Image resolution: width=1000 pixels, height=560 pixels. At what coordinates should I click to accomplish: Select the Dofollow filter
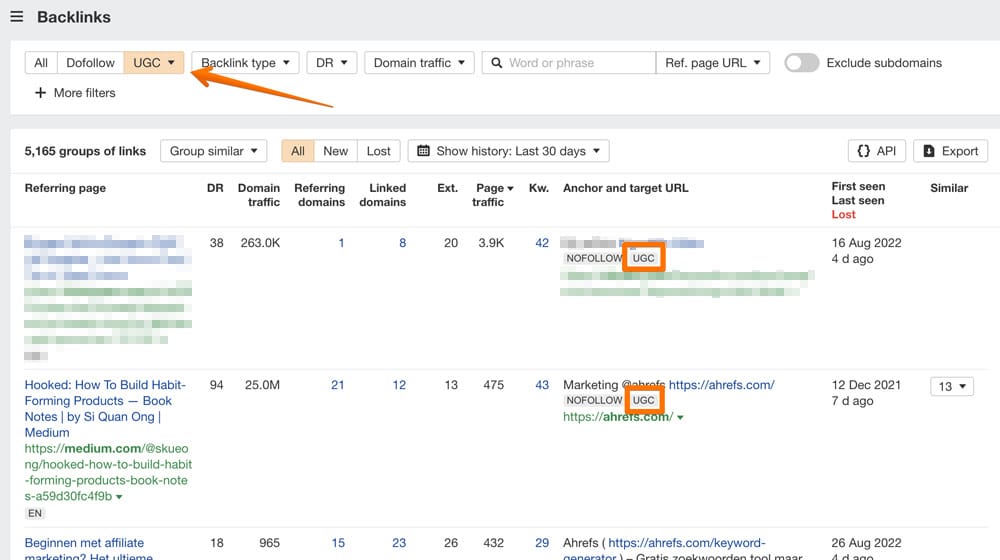(x=91, y=63)
